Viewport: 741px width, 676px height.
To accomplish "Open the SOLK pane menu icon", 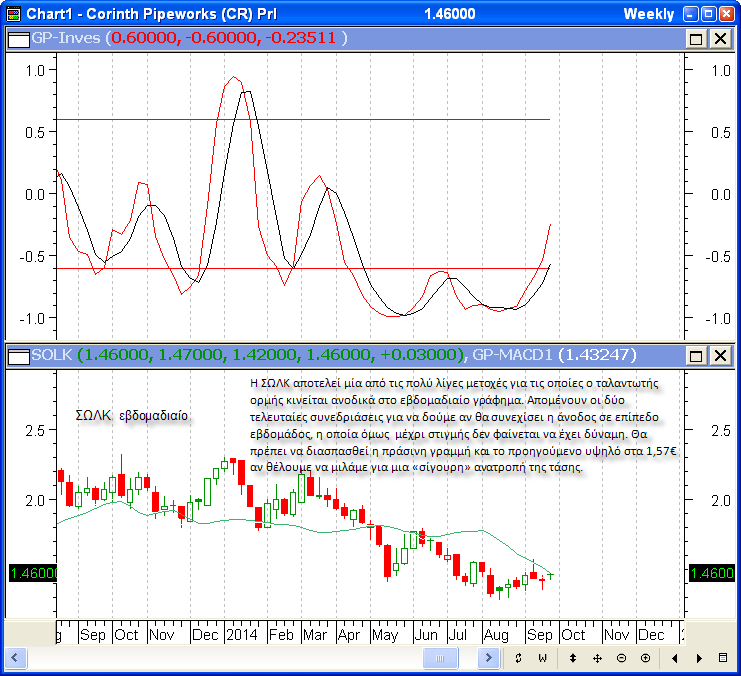I will [x=17, y=354].
